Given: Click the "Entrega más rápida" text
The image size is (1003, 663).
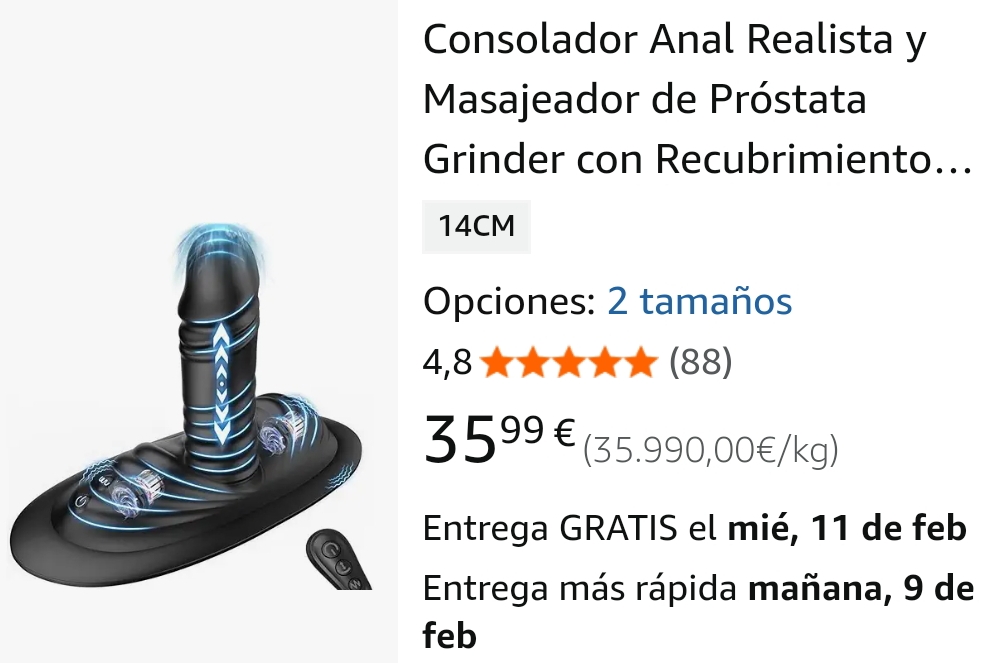Looking at the screenshot, I should click(580, 588).
